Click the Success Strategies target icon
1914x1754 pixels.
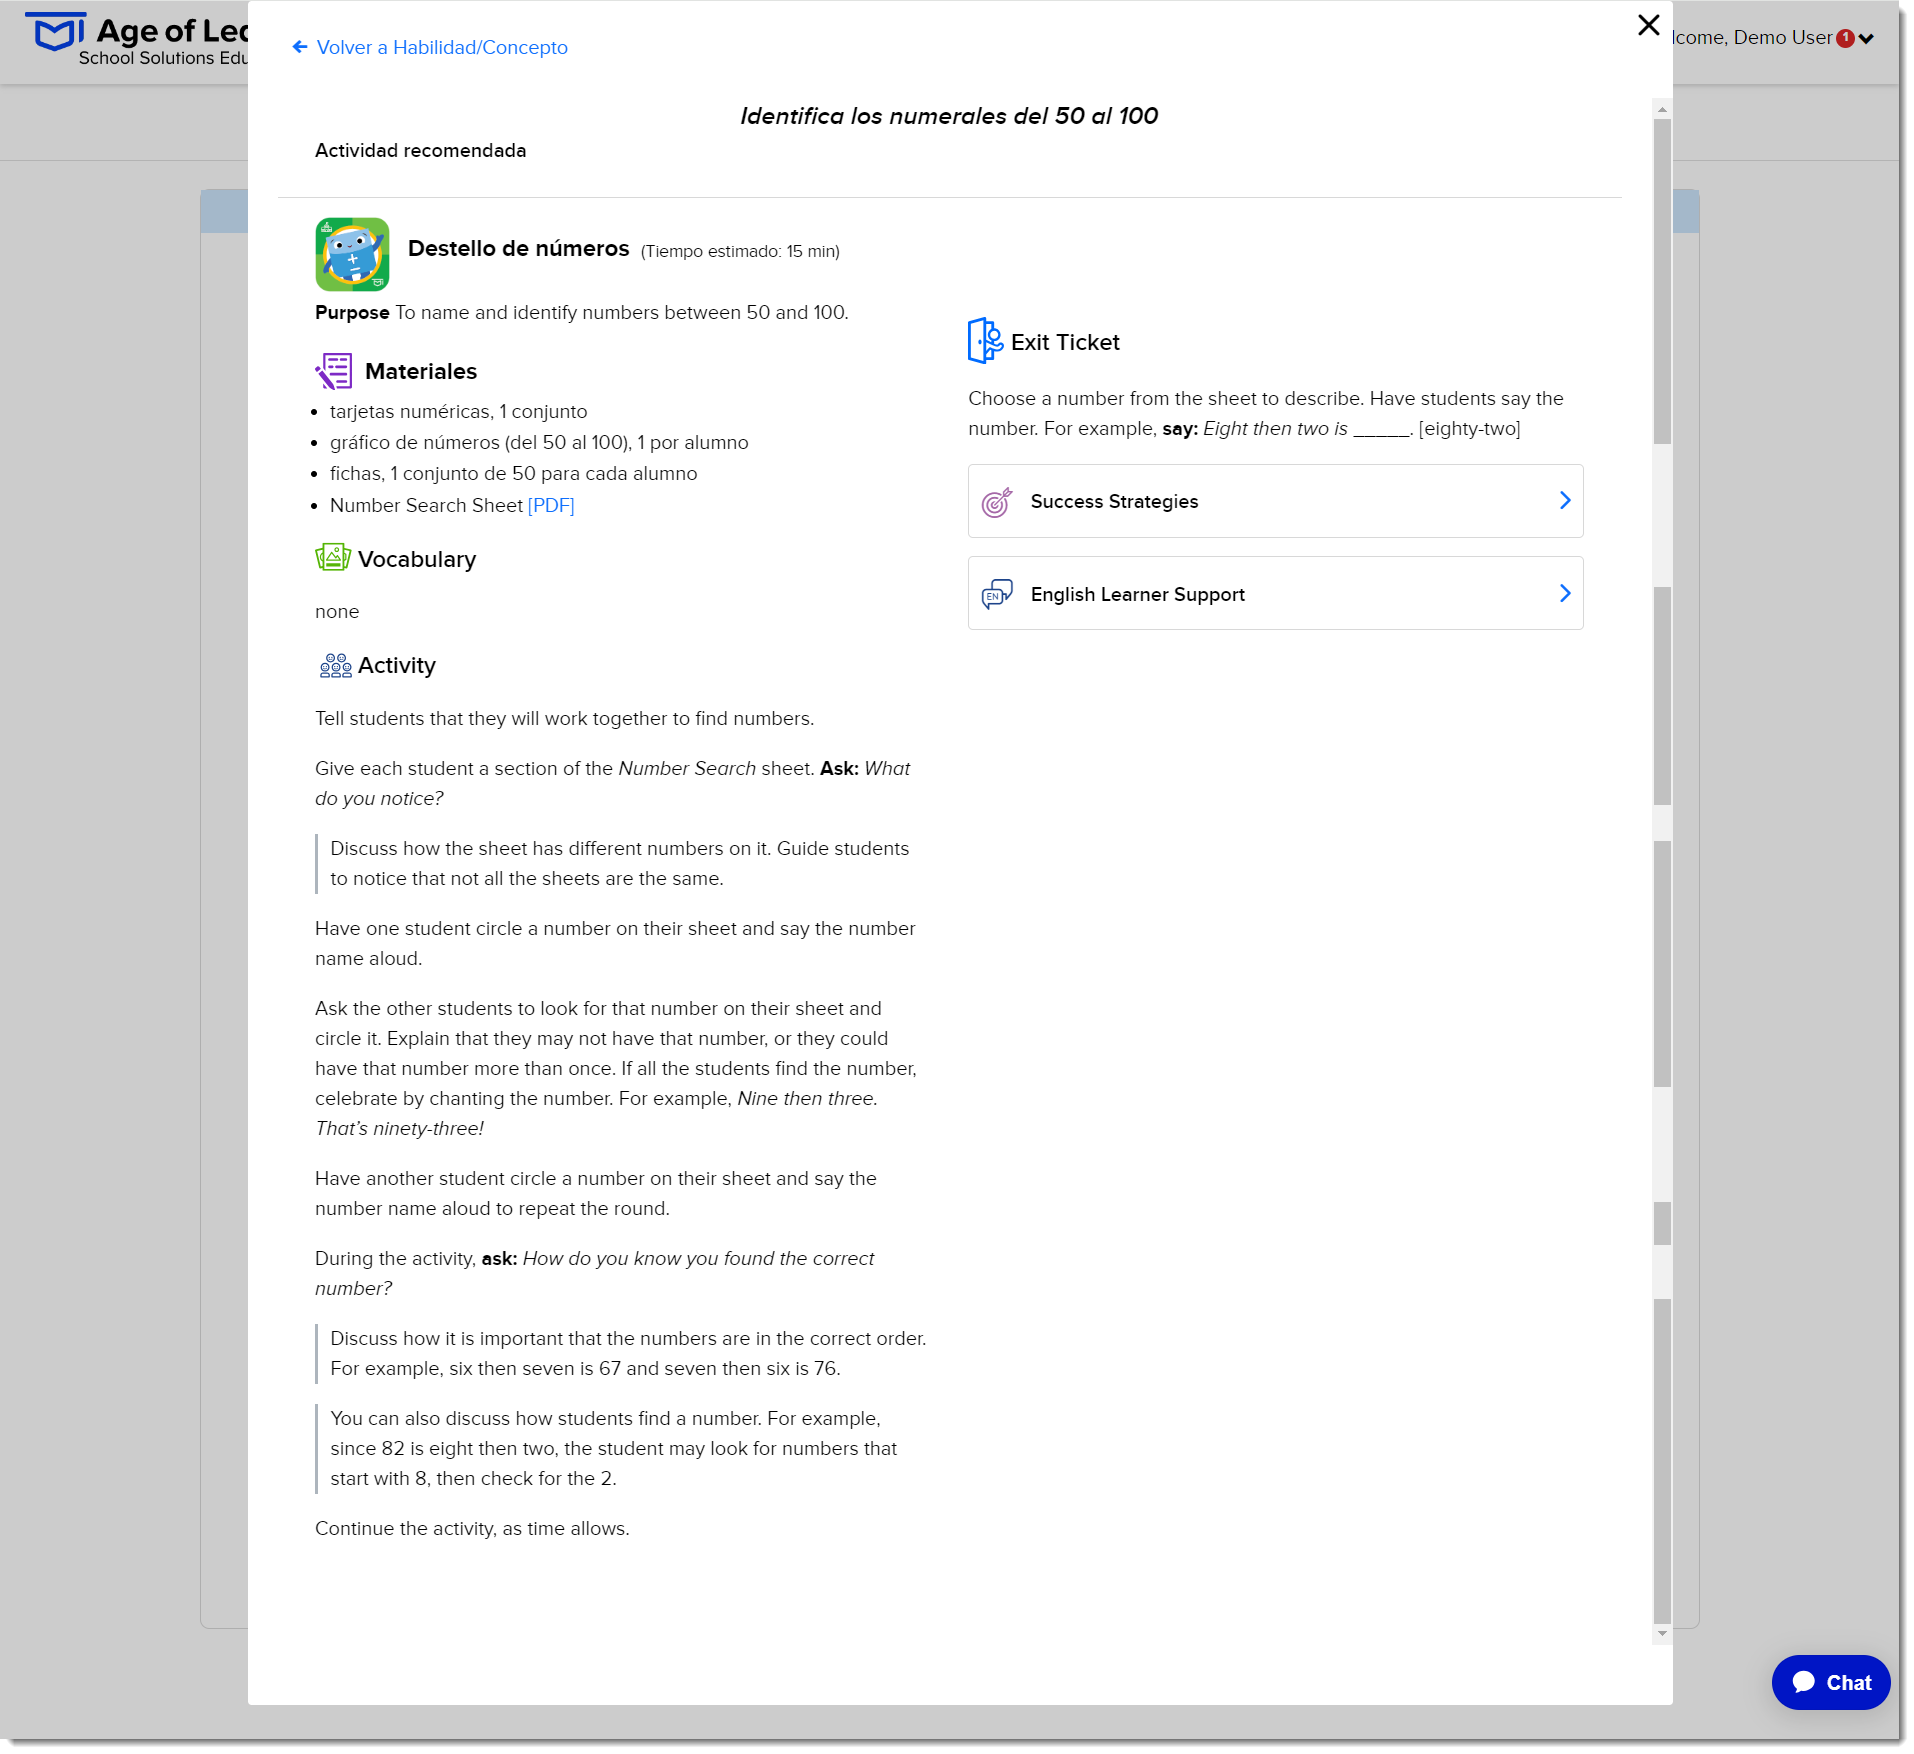click(x=997, y=501)
